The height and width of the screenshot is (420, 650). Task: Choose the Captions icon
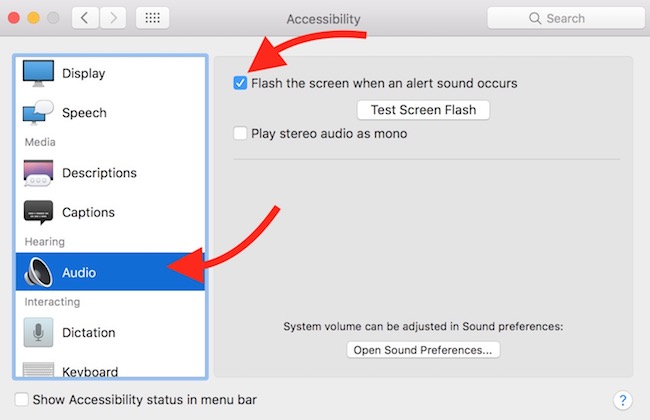click(x=38, y=212)
